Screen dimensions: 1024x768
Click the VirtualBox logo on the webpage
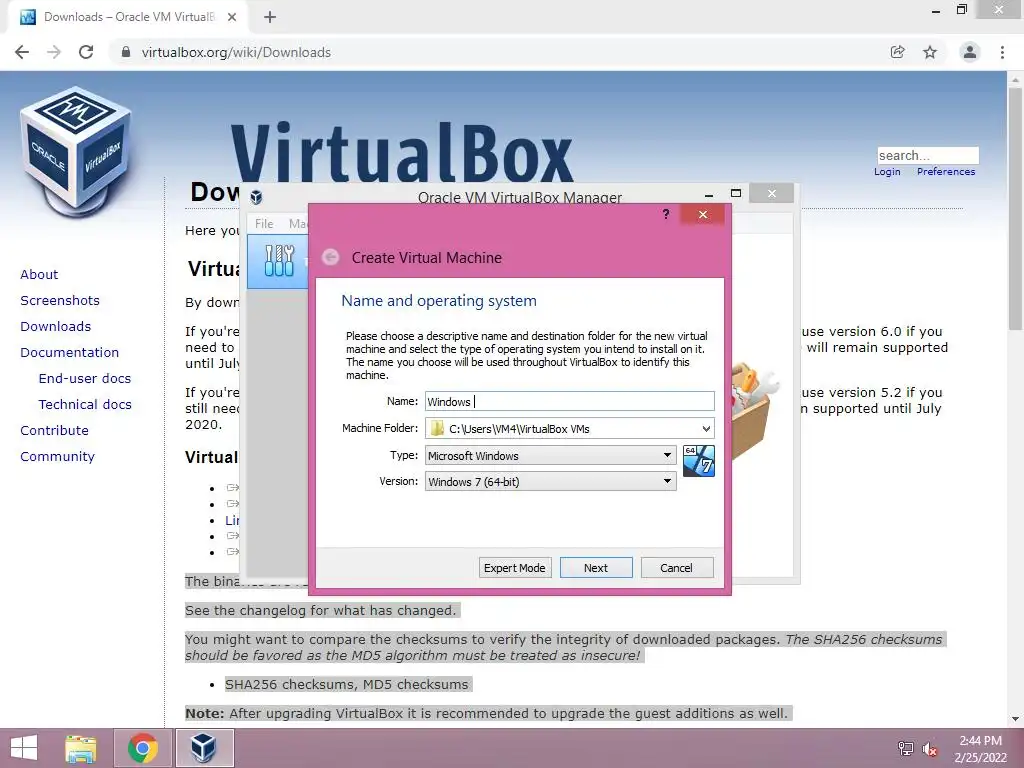coord(76,152)
